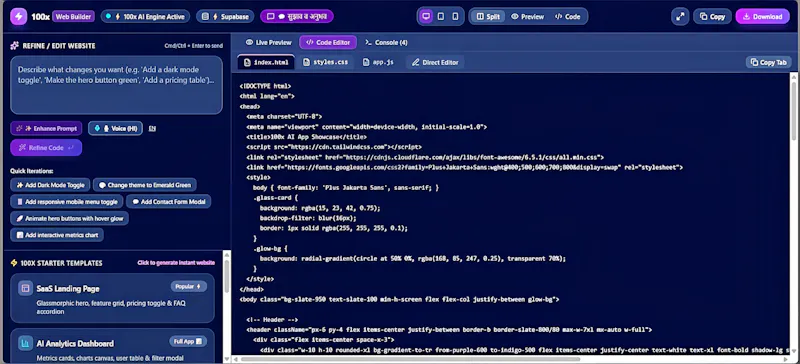Viewport: 800px width, 364px height.
Task: Select desktop device view icon
Action: (x=426, y=16)
